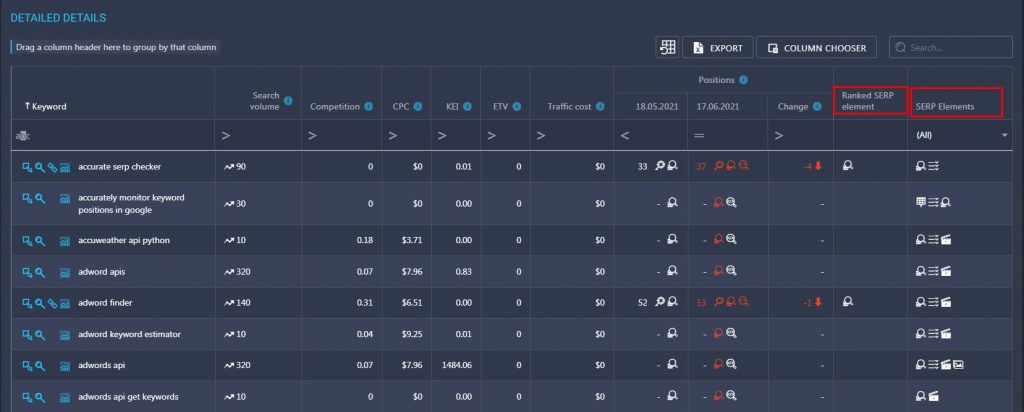Click the magnifier icon for adwords api

[x=40, y=366]
